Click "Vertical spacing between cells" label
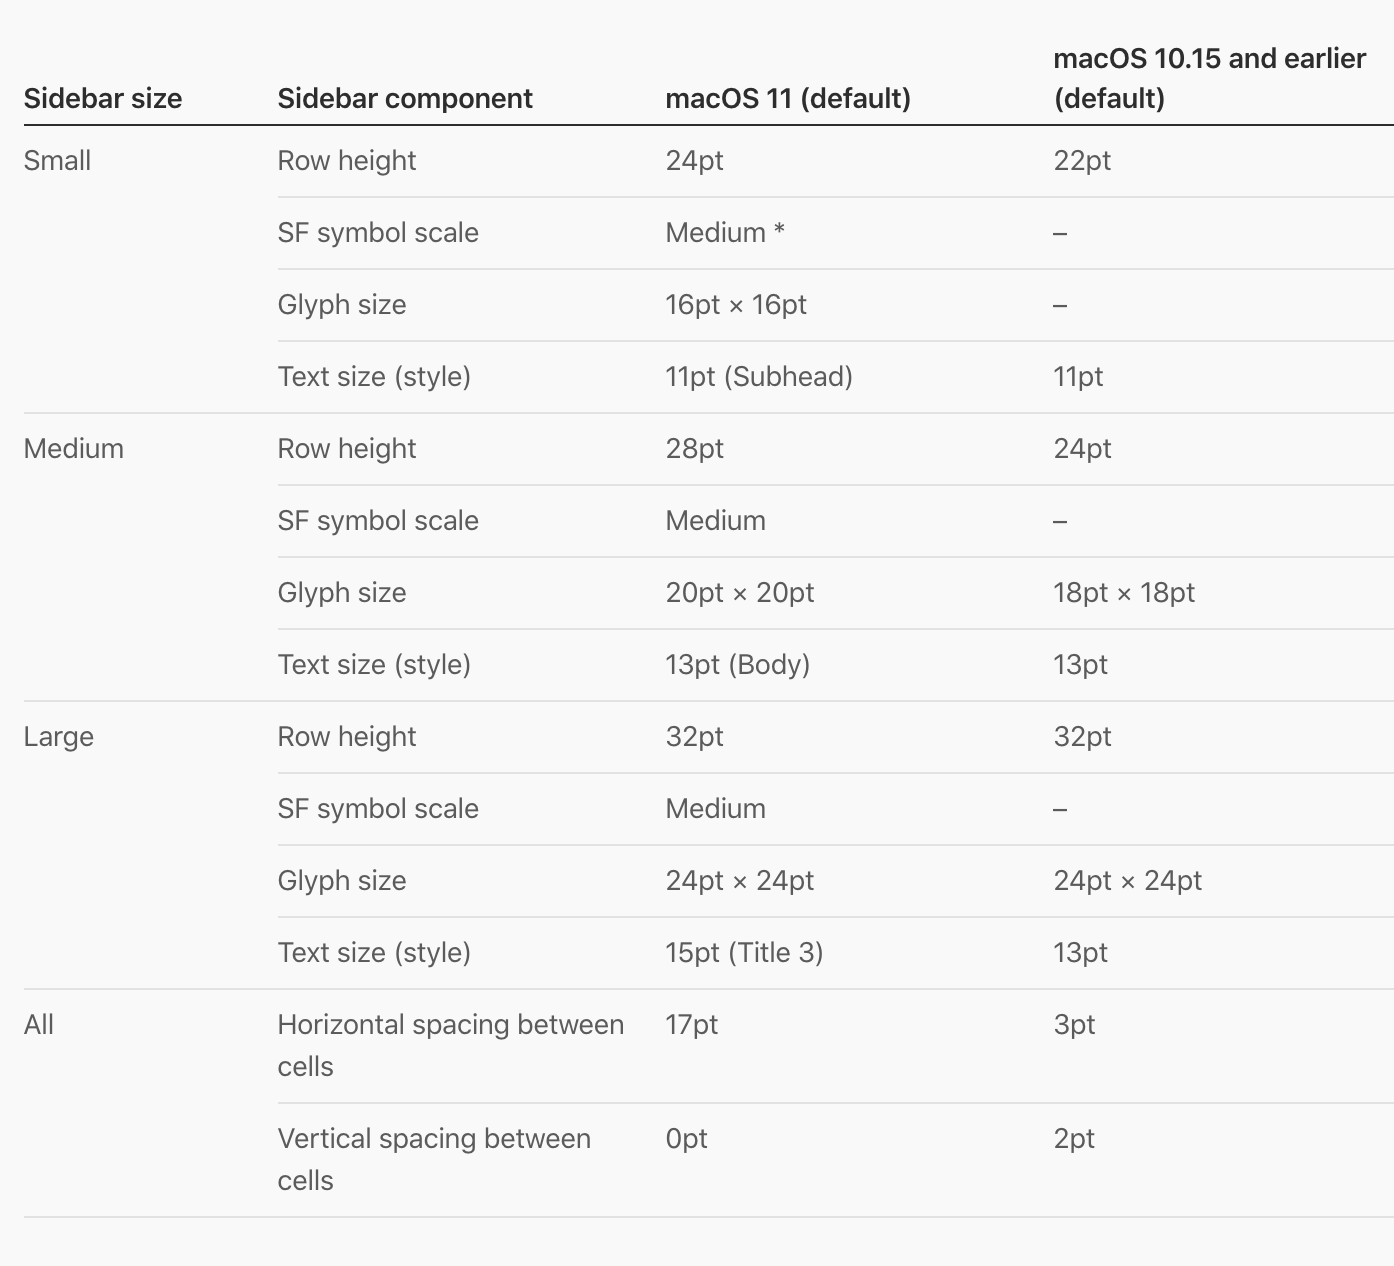Screen dimensions: 1394x1266 click(434, 1159)
